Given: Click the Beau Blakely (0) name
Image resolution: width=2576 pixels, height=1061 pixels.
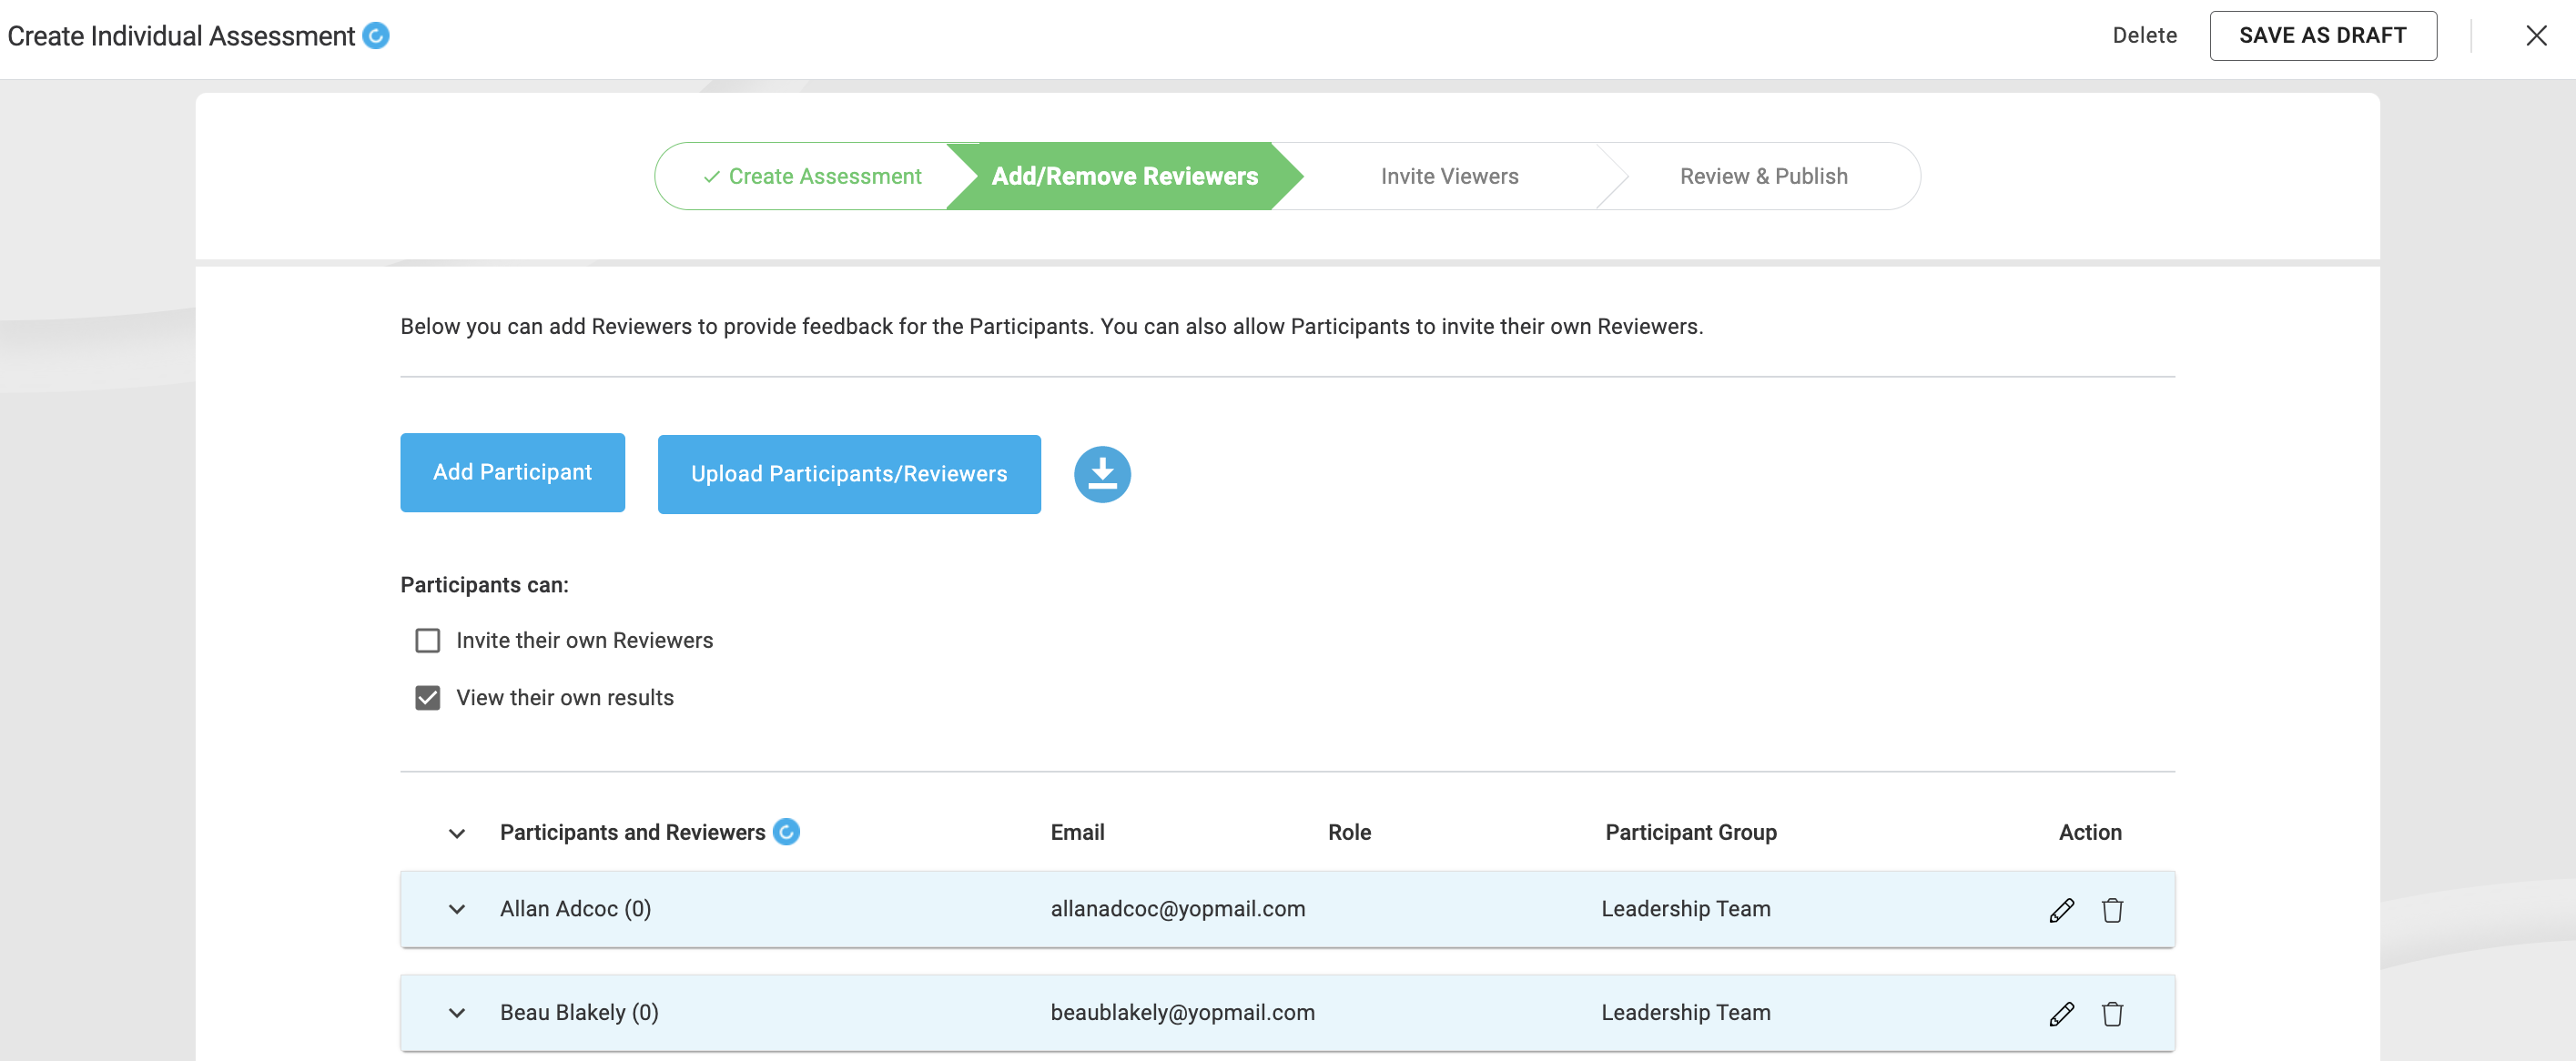Looking at the screenshot, I should click(x=579, y=1013).
